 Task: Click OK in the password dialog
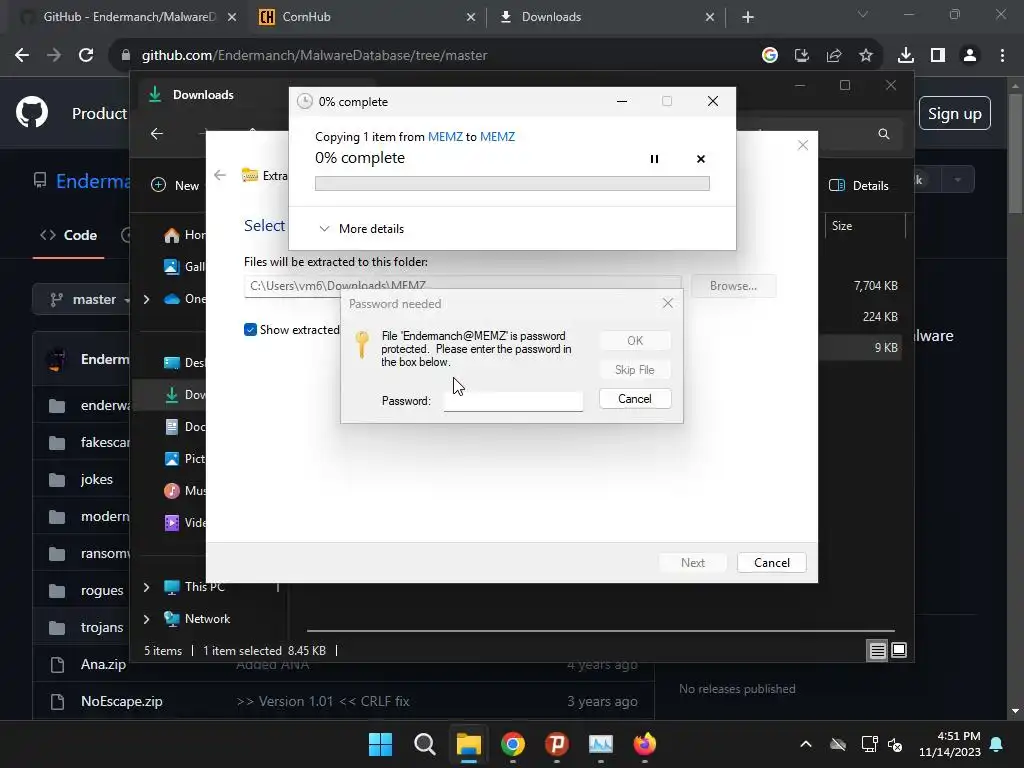[635, 340]
